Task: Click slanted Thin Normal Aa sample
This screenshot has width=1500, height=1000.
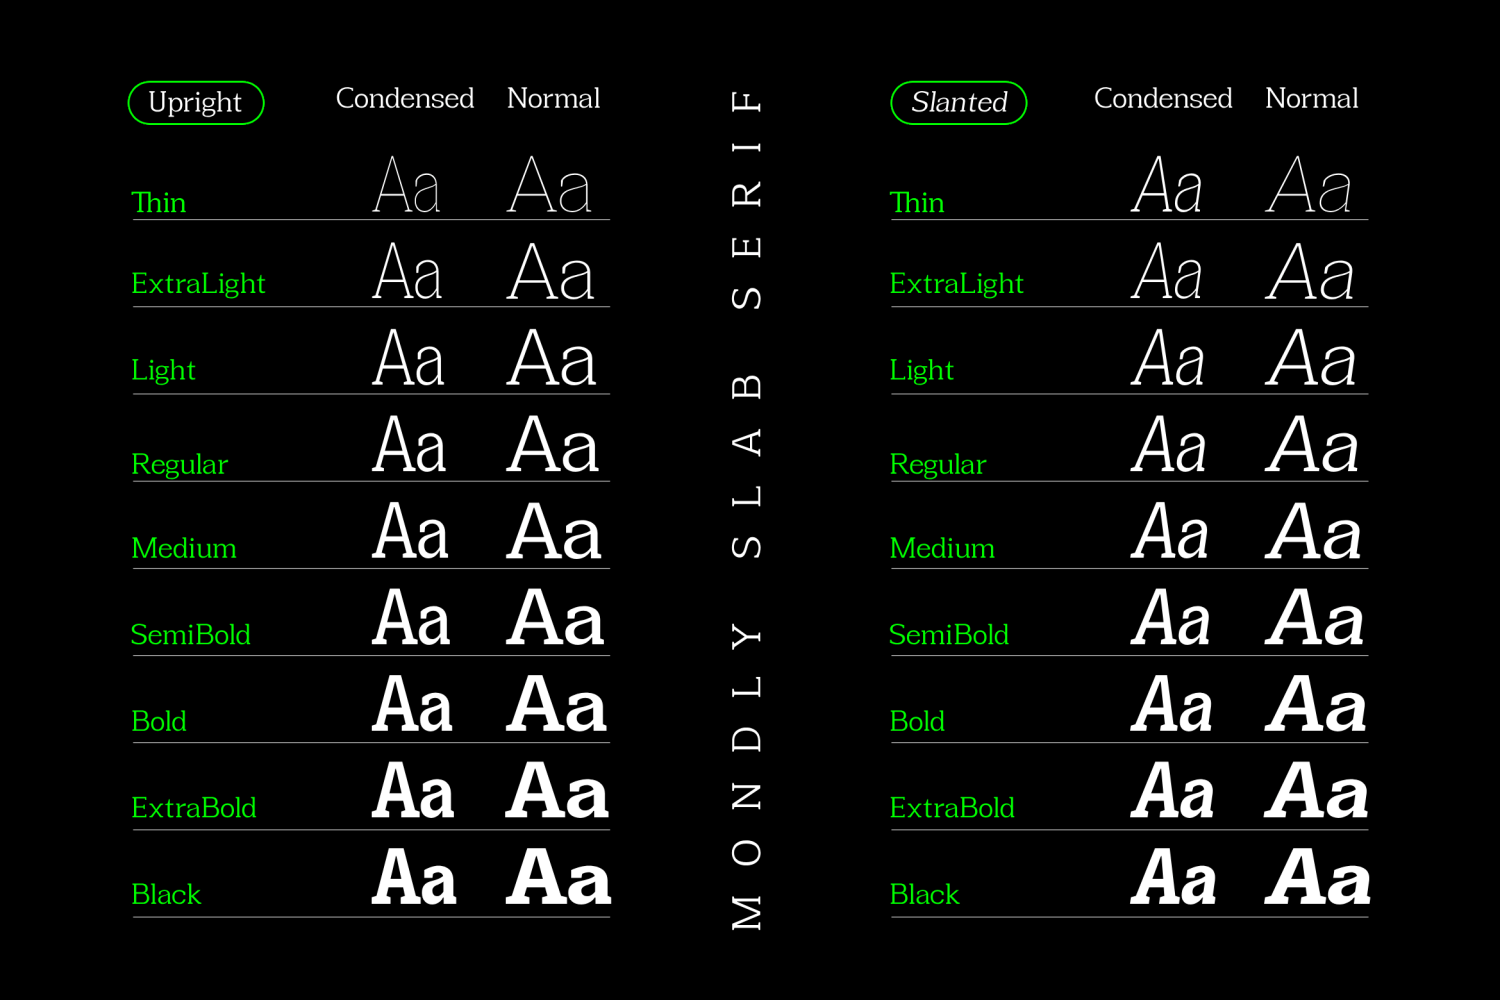Action: (1309, 186)
